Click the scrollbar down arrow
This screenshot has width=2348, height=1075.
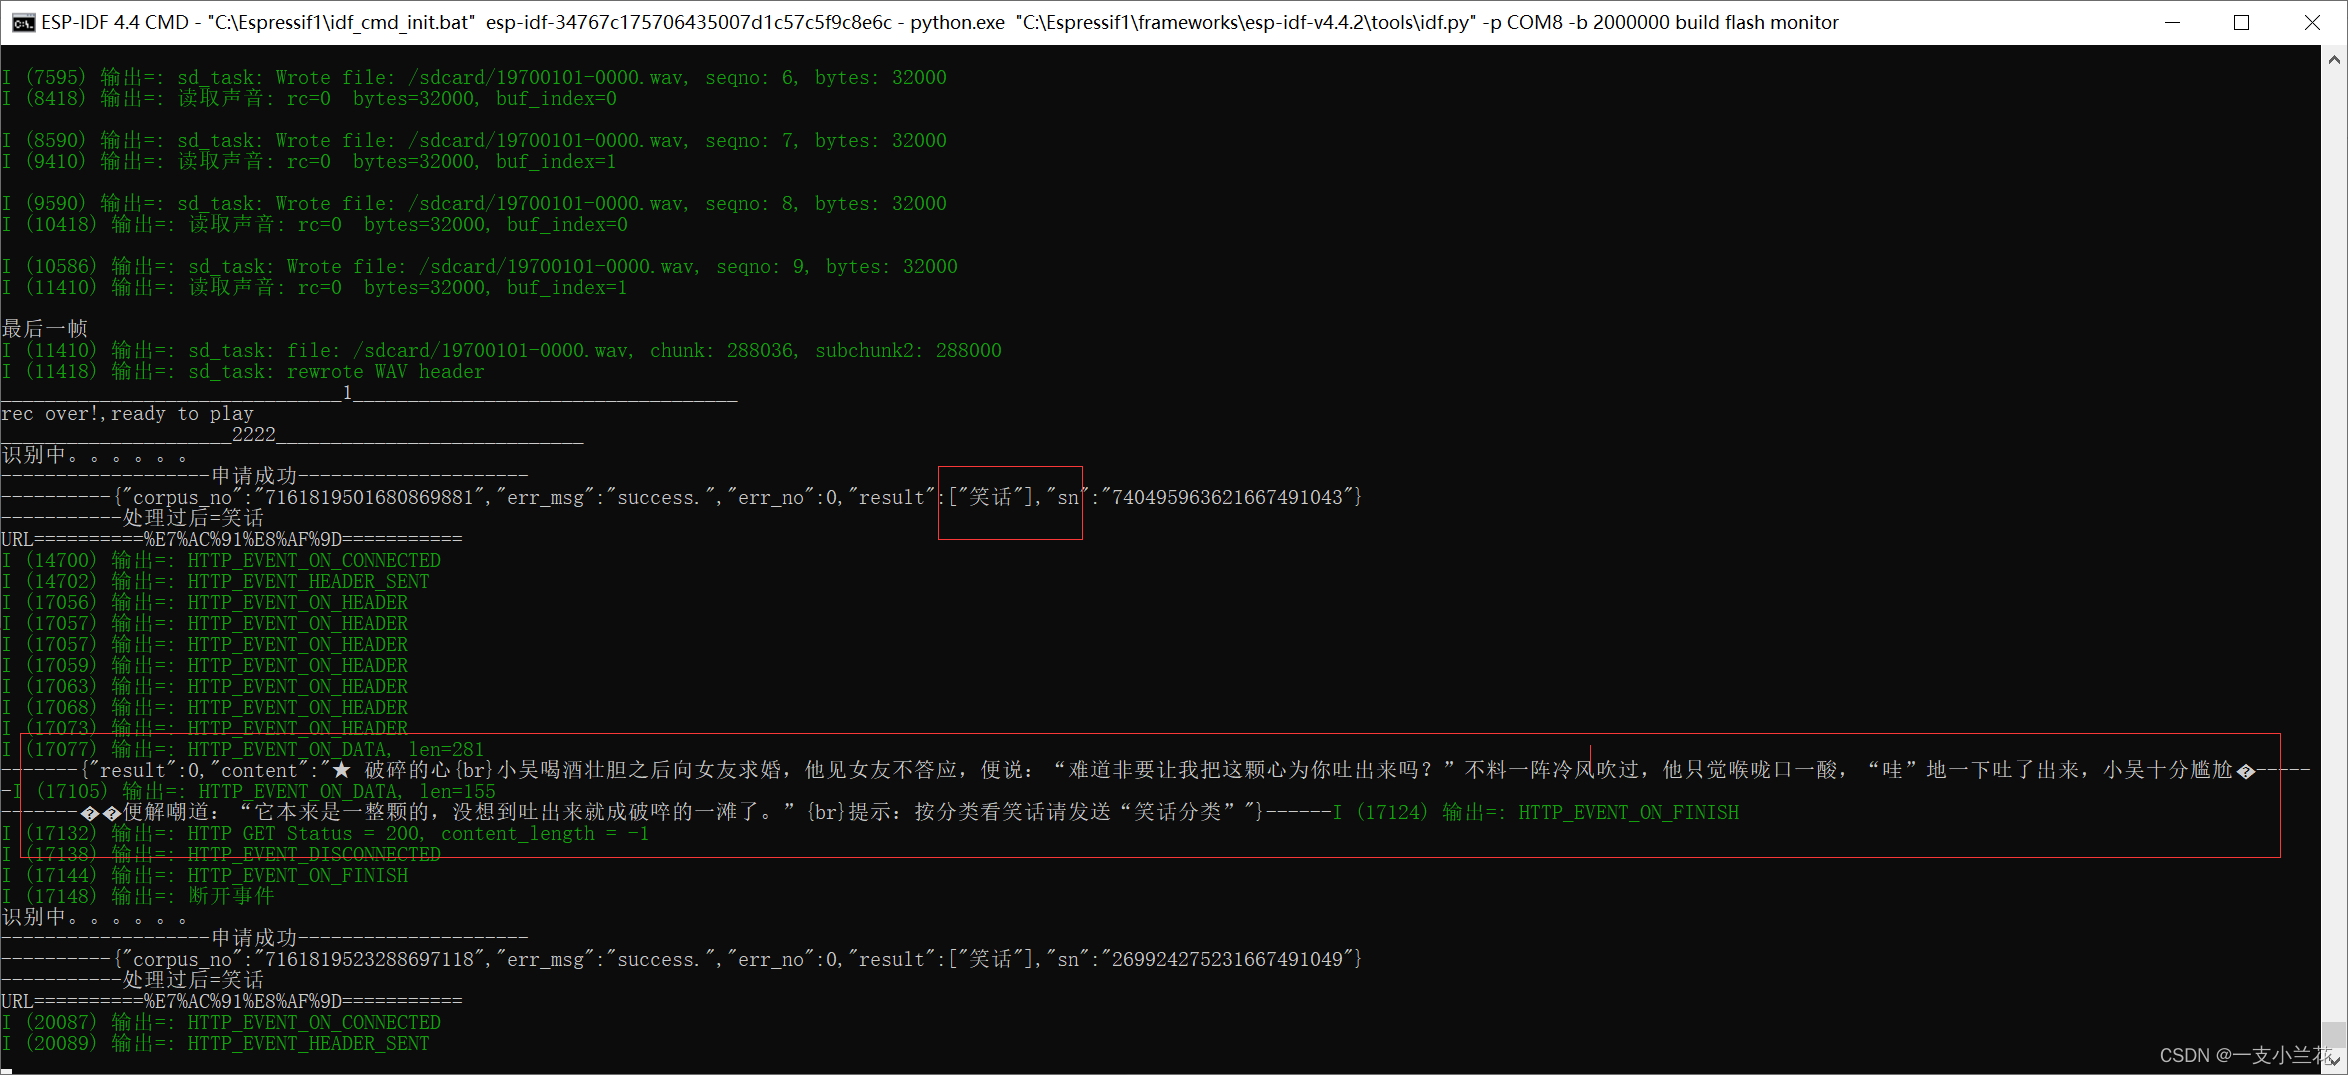[2334, 1060]
